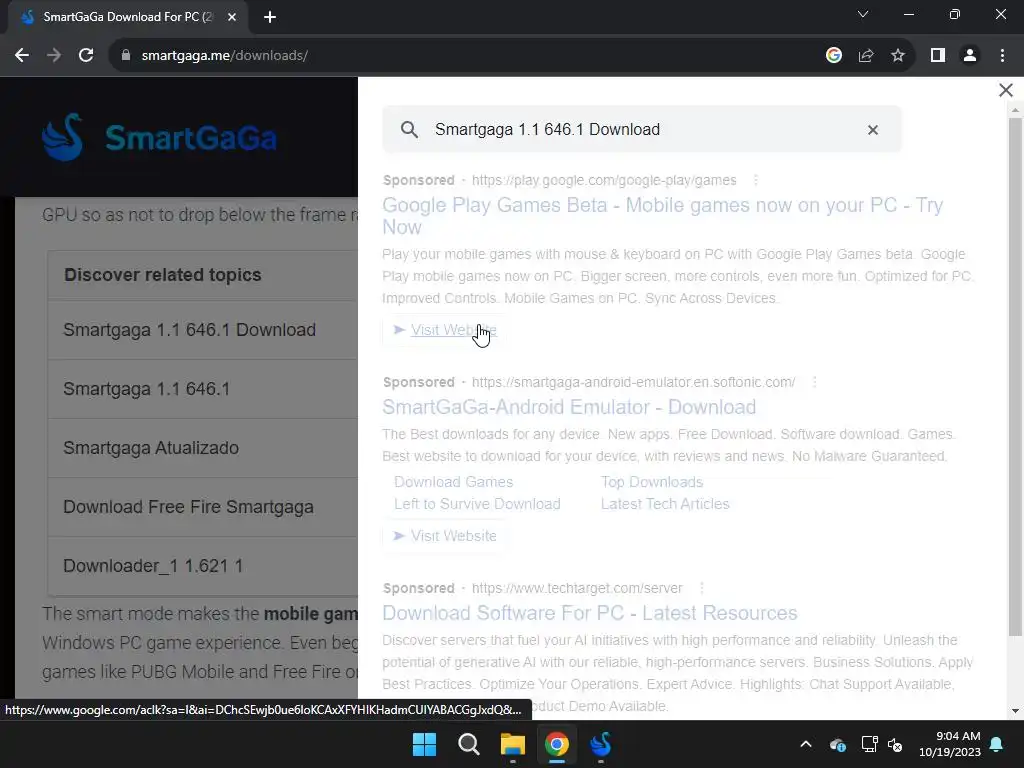
Task: Open Download Games sitelink
Action: click(453, 482)
